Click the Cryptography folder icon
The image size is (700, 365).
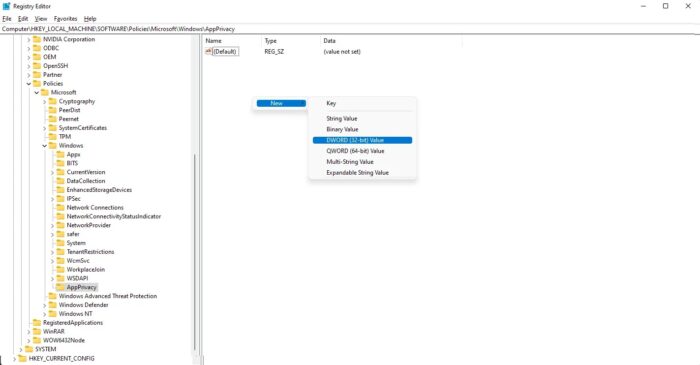click(x=53, y=101)
